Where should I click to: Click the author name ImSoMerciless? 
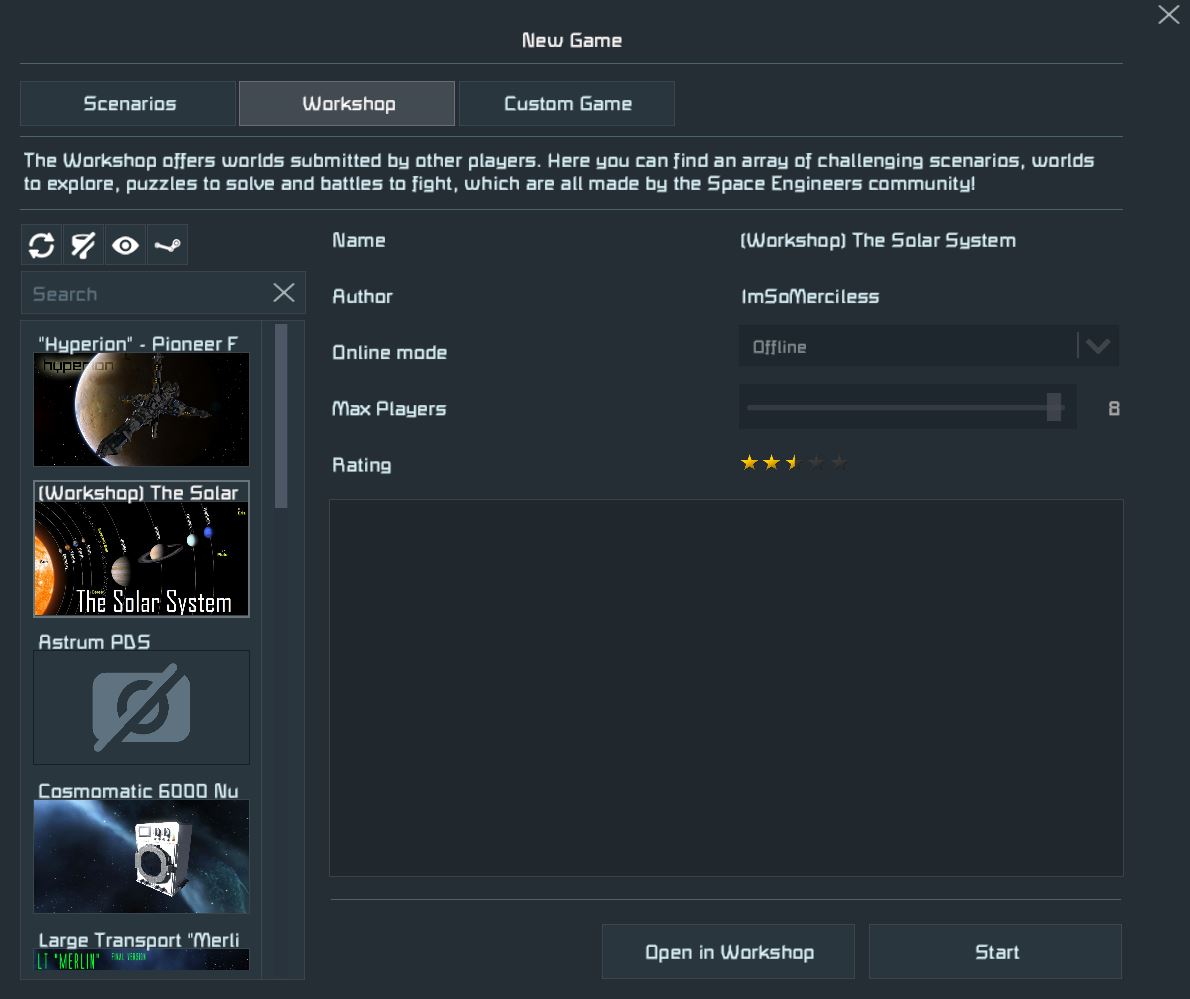click(810, 297)
